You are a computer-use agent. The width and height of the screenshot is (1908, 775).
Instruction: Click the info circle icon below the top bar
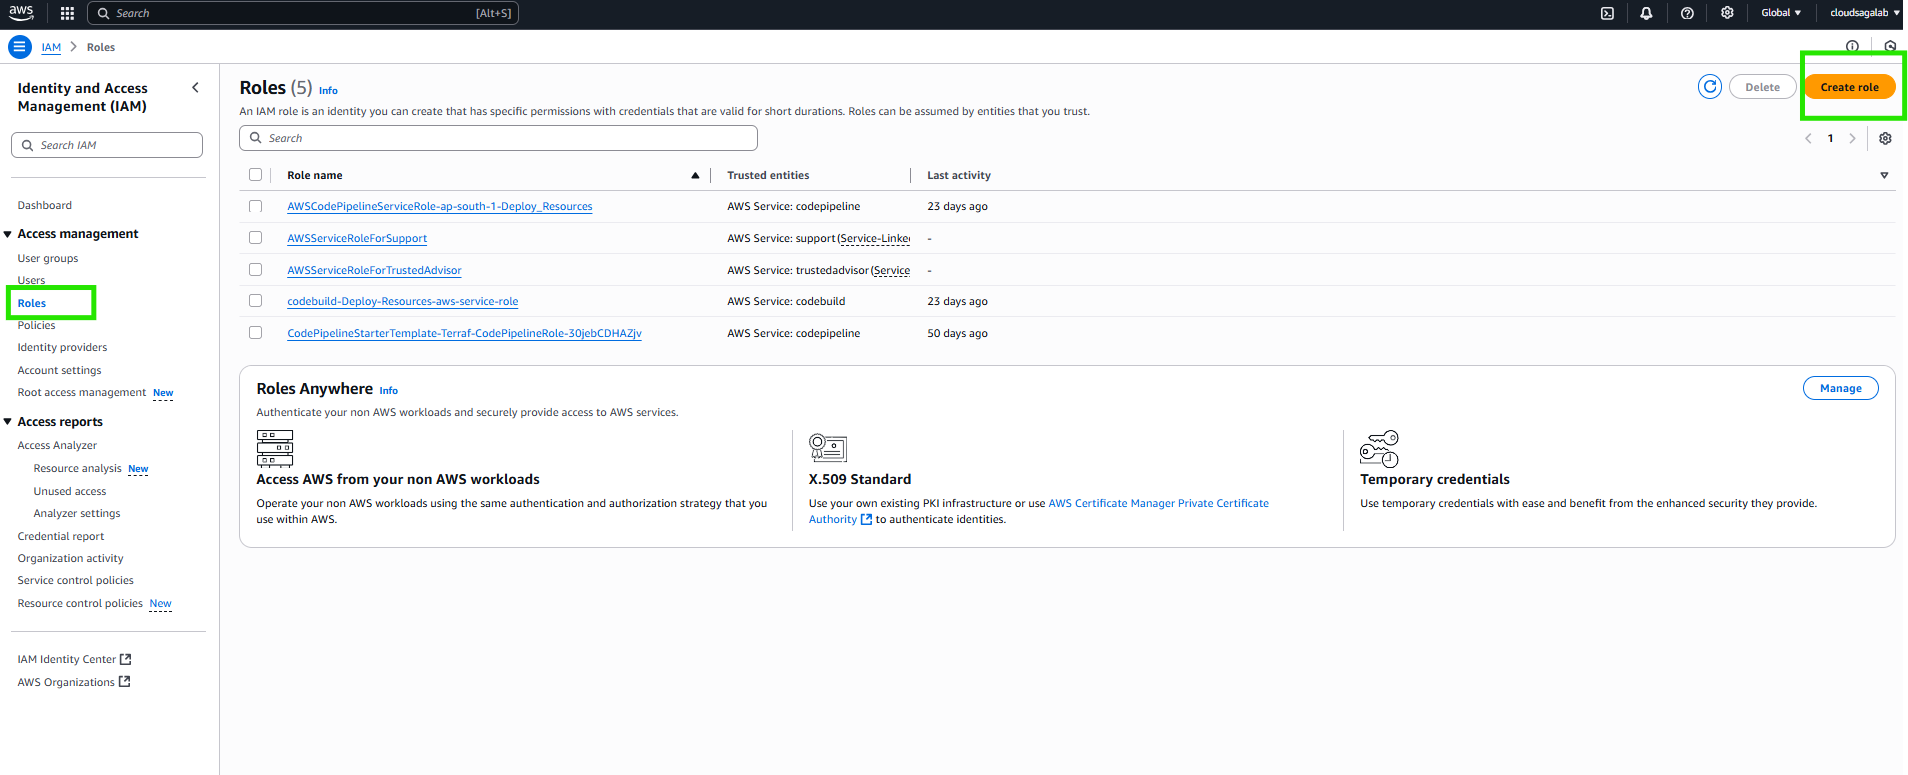coord(1852,47)
